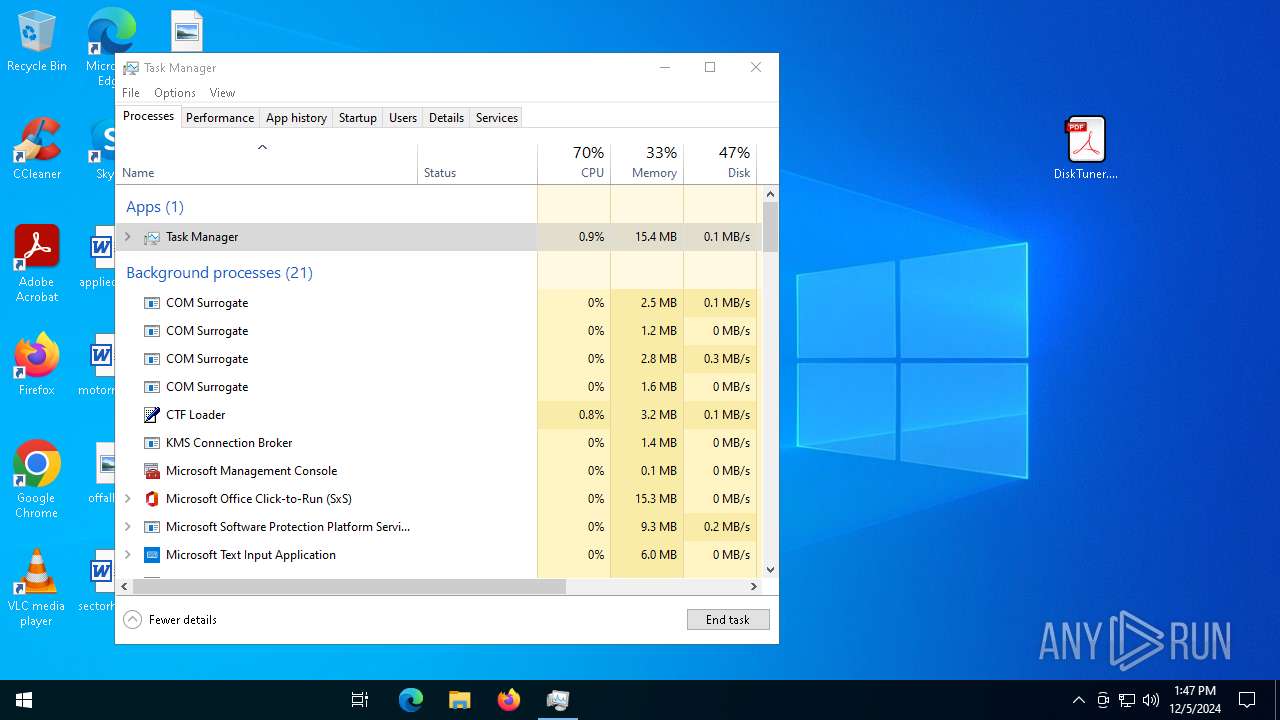The width and height of the screenshot is (1280, 720).
Task: Launch Firefox from the taskbar
Action: [x=509, y=700]
